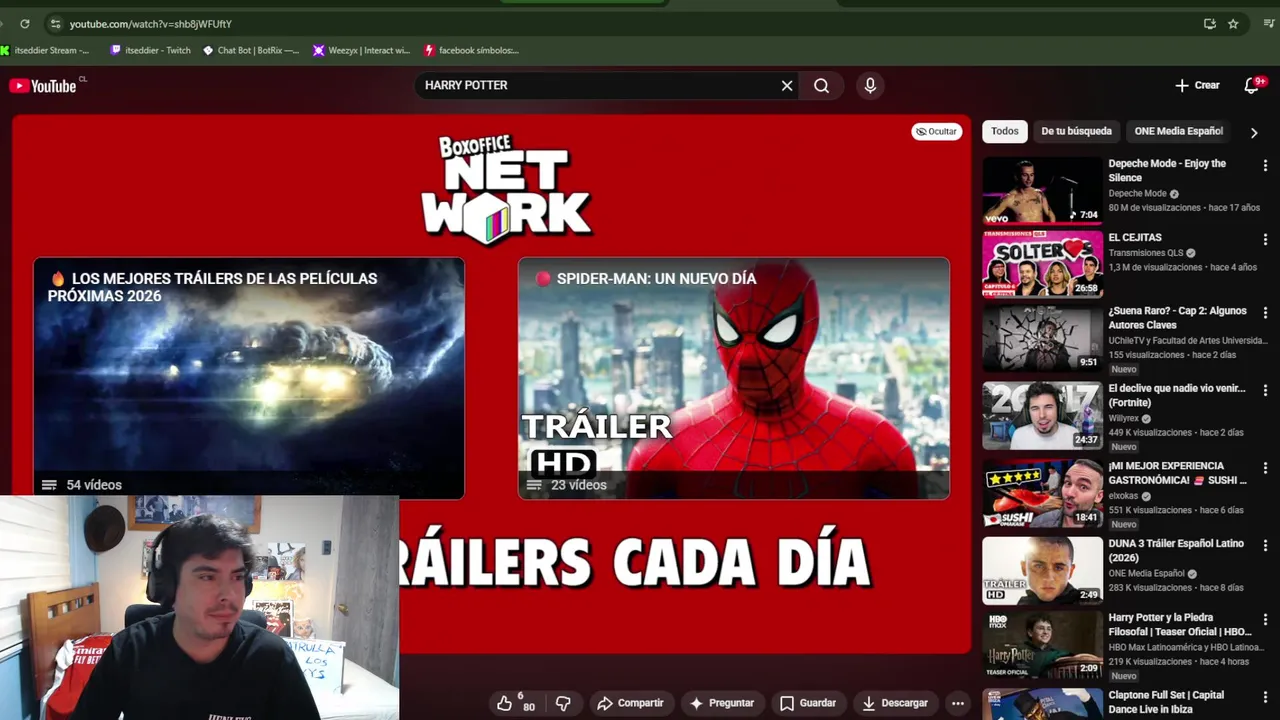Open options menu for Harry Potter teaser
Viewport: 1280px width, 720px height.
pyautogui.click(x=1265, y=620)
